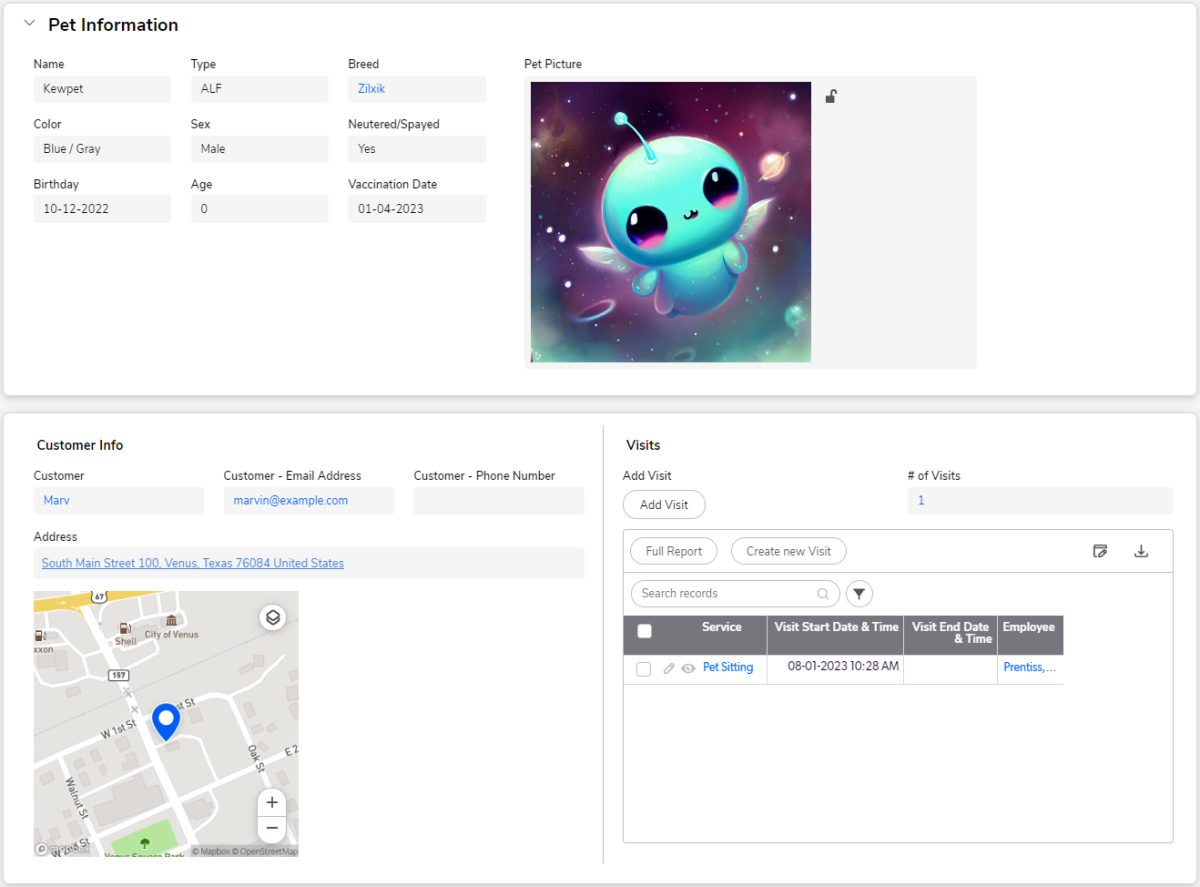The image size is (1200, 887).
Task: Click the unlock icon beside Pet Picture
Action: pyautogui.click(x=831, y=97)
